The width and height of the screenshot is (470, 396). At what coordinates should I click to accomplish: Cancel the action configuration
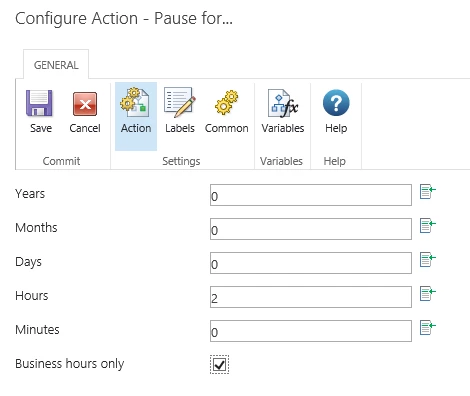pyautogui.click(x=85, y=112)
